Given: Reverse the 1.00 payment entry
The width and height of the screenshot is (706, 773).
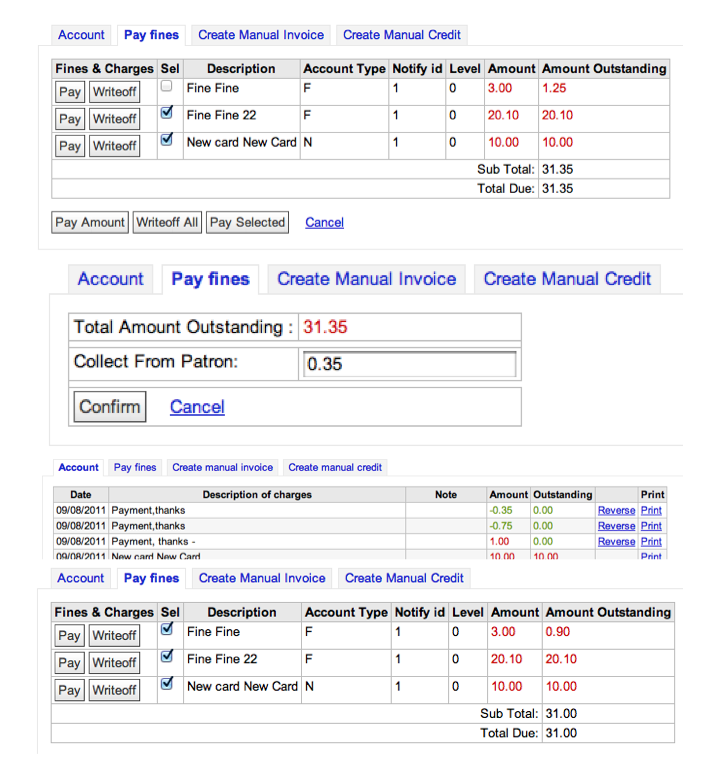Looking at the screenshot, I should tap(616, 542).
